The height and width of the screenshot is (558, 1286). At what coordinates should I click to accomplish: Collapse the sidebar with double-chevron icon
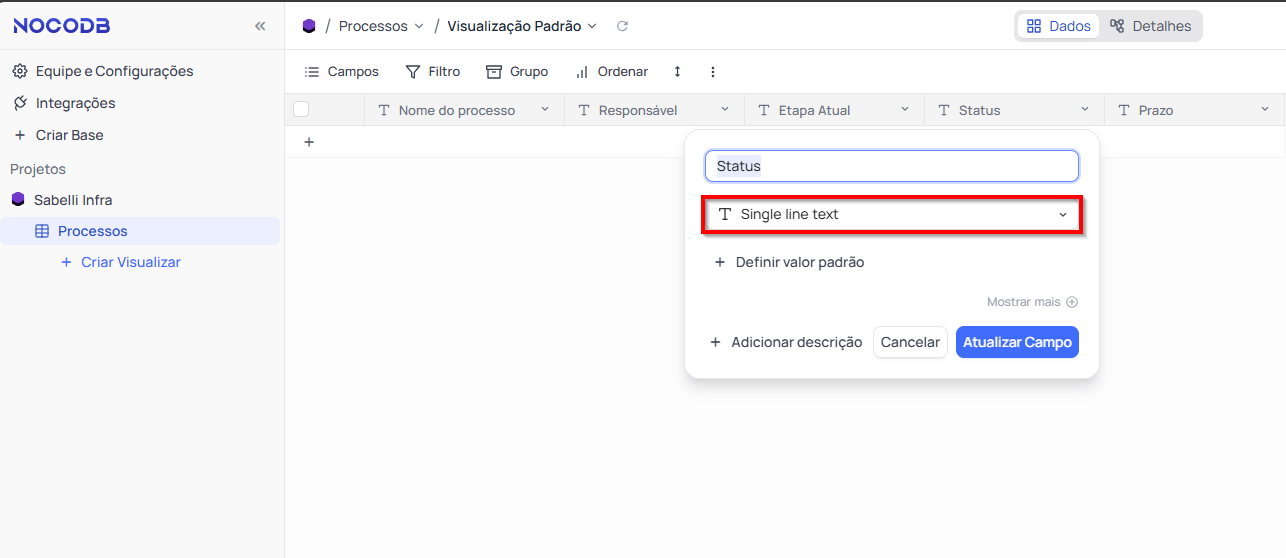pos(260,26)
